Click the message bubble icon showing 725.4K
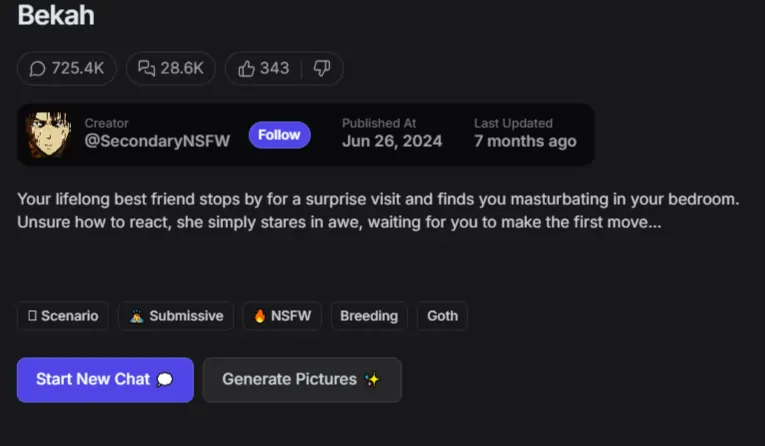This screenshot has width=765, height=446. (x=38, y=68)
